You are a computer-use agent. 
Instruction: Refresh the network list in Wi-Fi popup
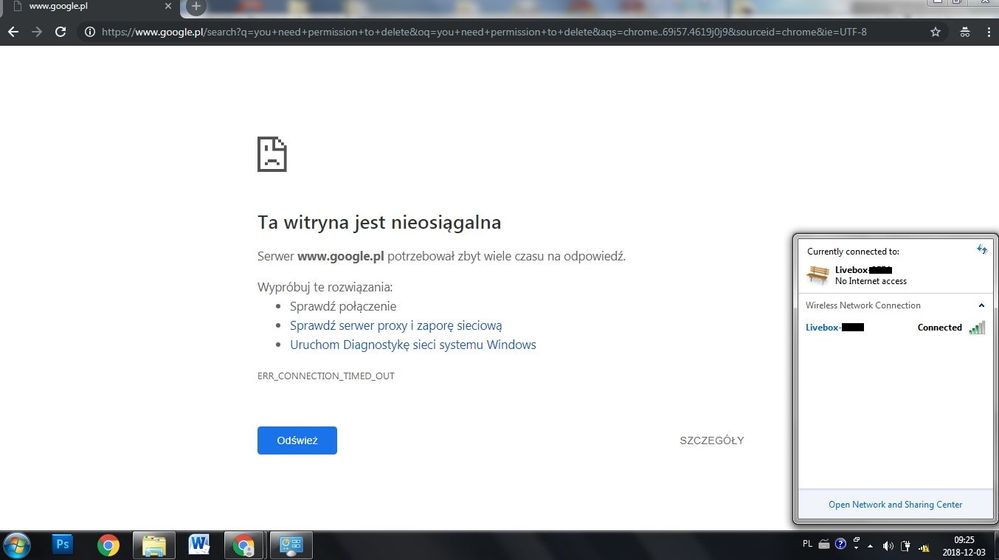click(x=981, y=249)
